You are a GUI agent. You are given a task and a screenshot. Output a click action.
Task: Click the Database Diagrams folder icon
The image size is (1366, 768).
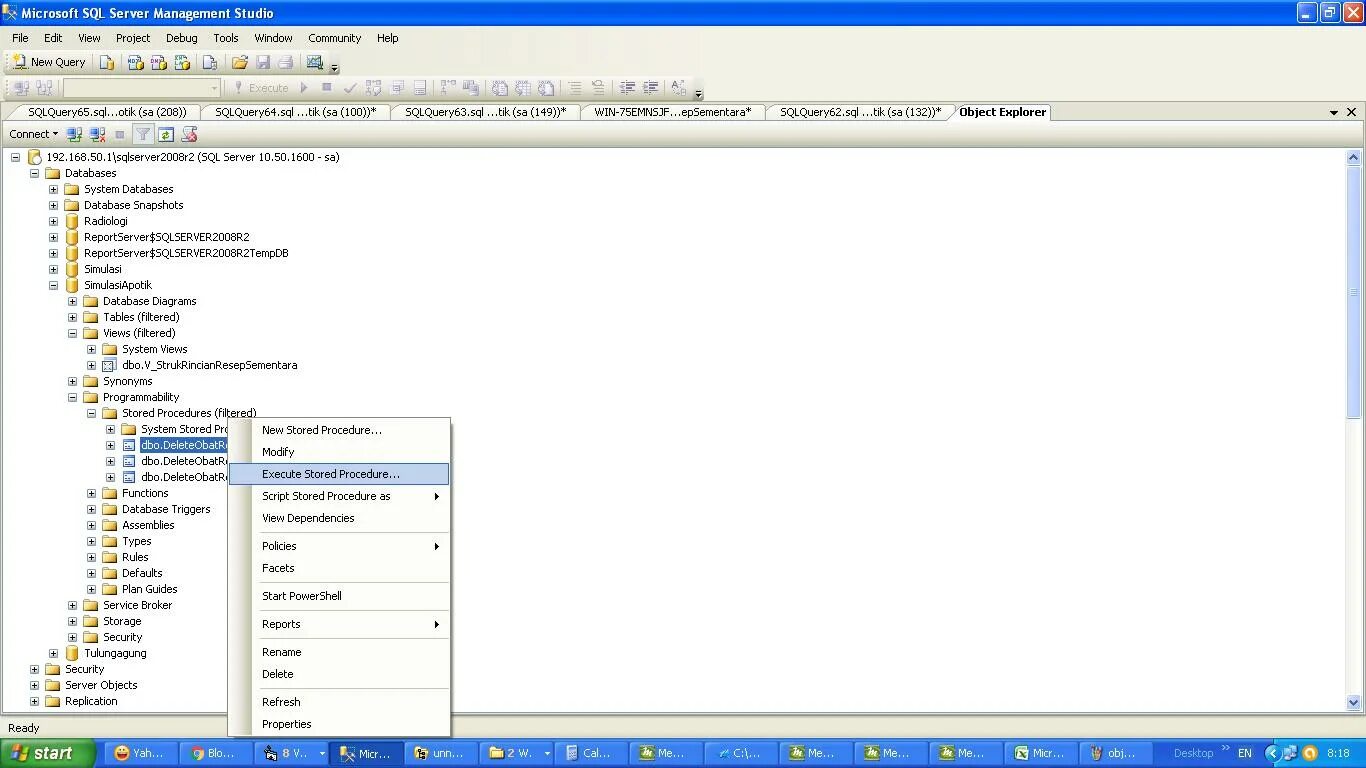tap(91, 301)
